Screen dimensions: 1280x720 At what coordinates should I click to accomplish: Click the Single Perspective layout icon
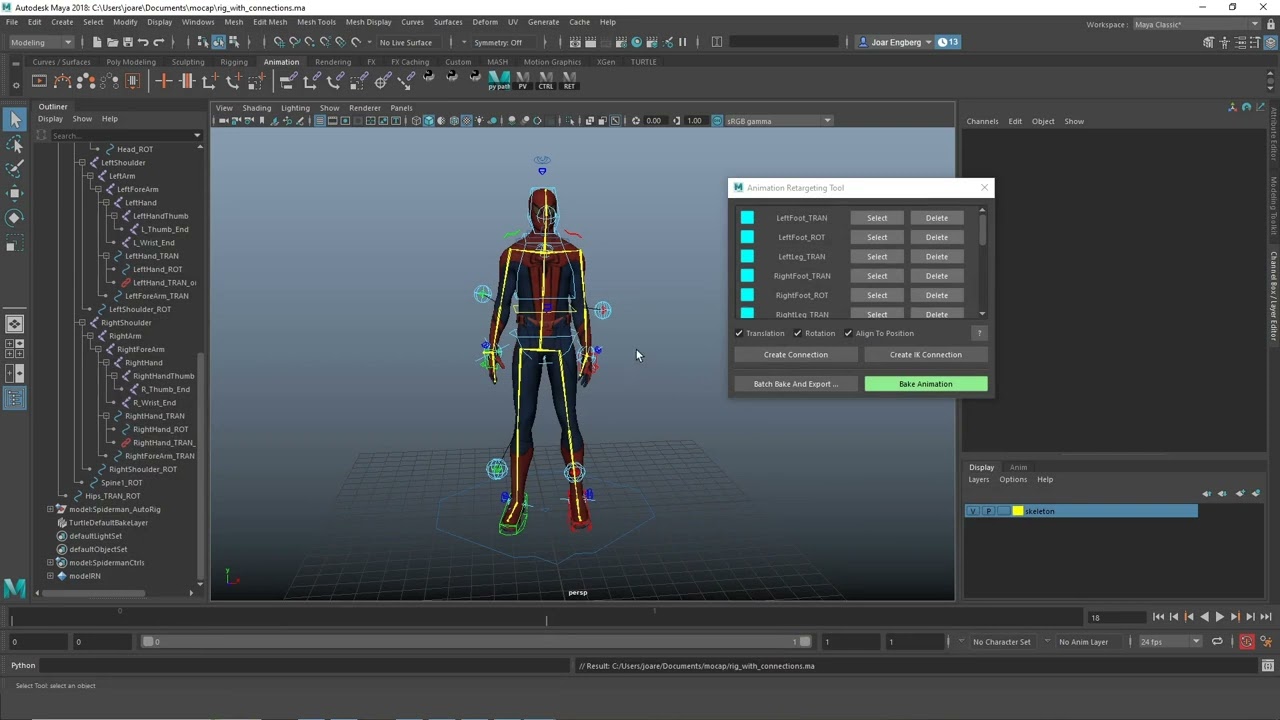click(x=15, y=324)
